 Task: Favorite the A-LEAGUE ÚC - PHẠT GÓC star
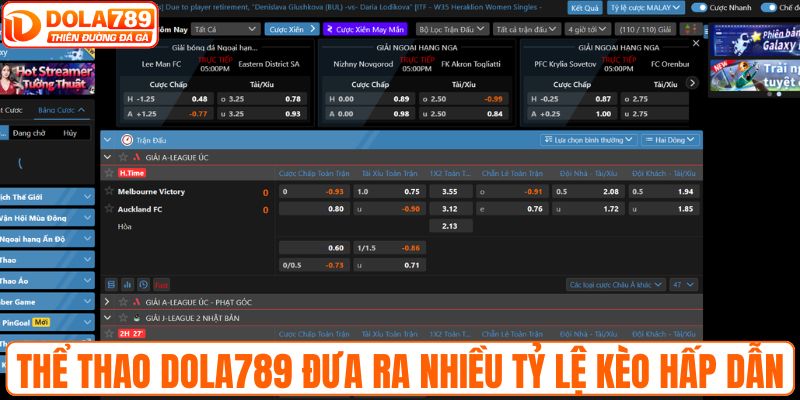123,302
